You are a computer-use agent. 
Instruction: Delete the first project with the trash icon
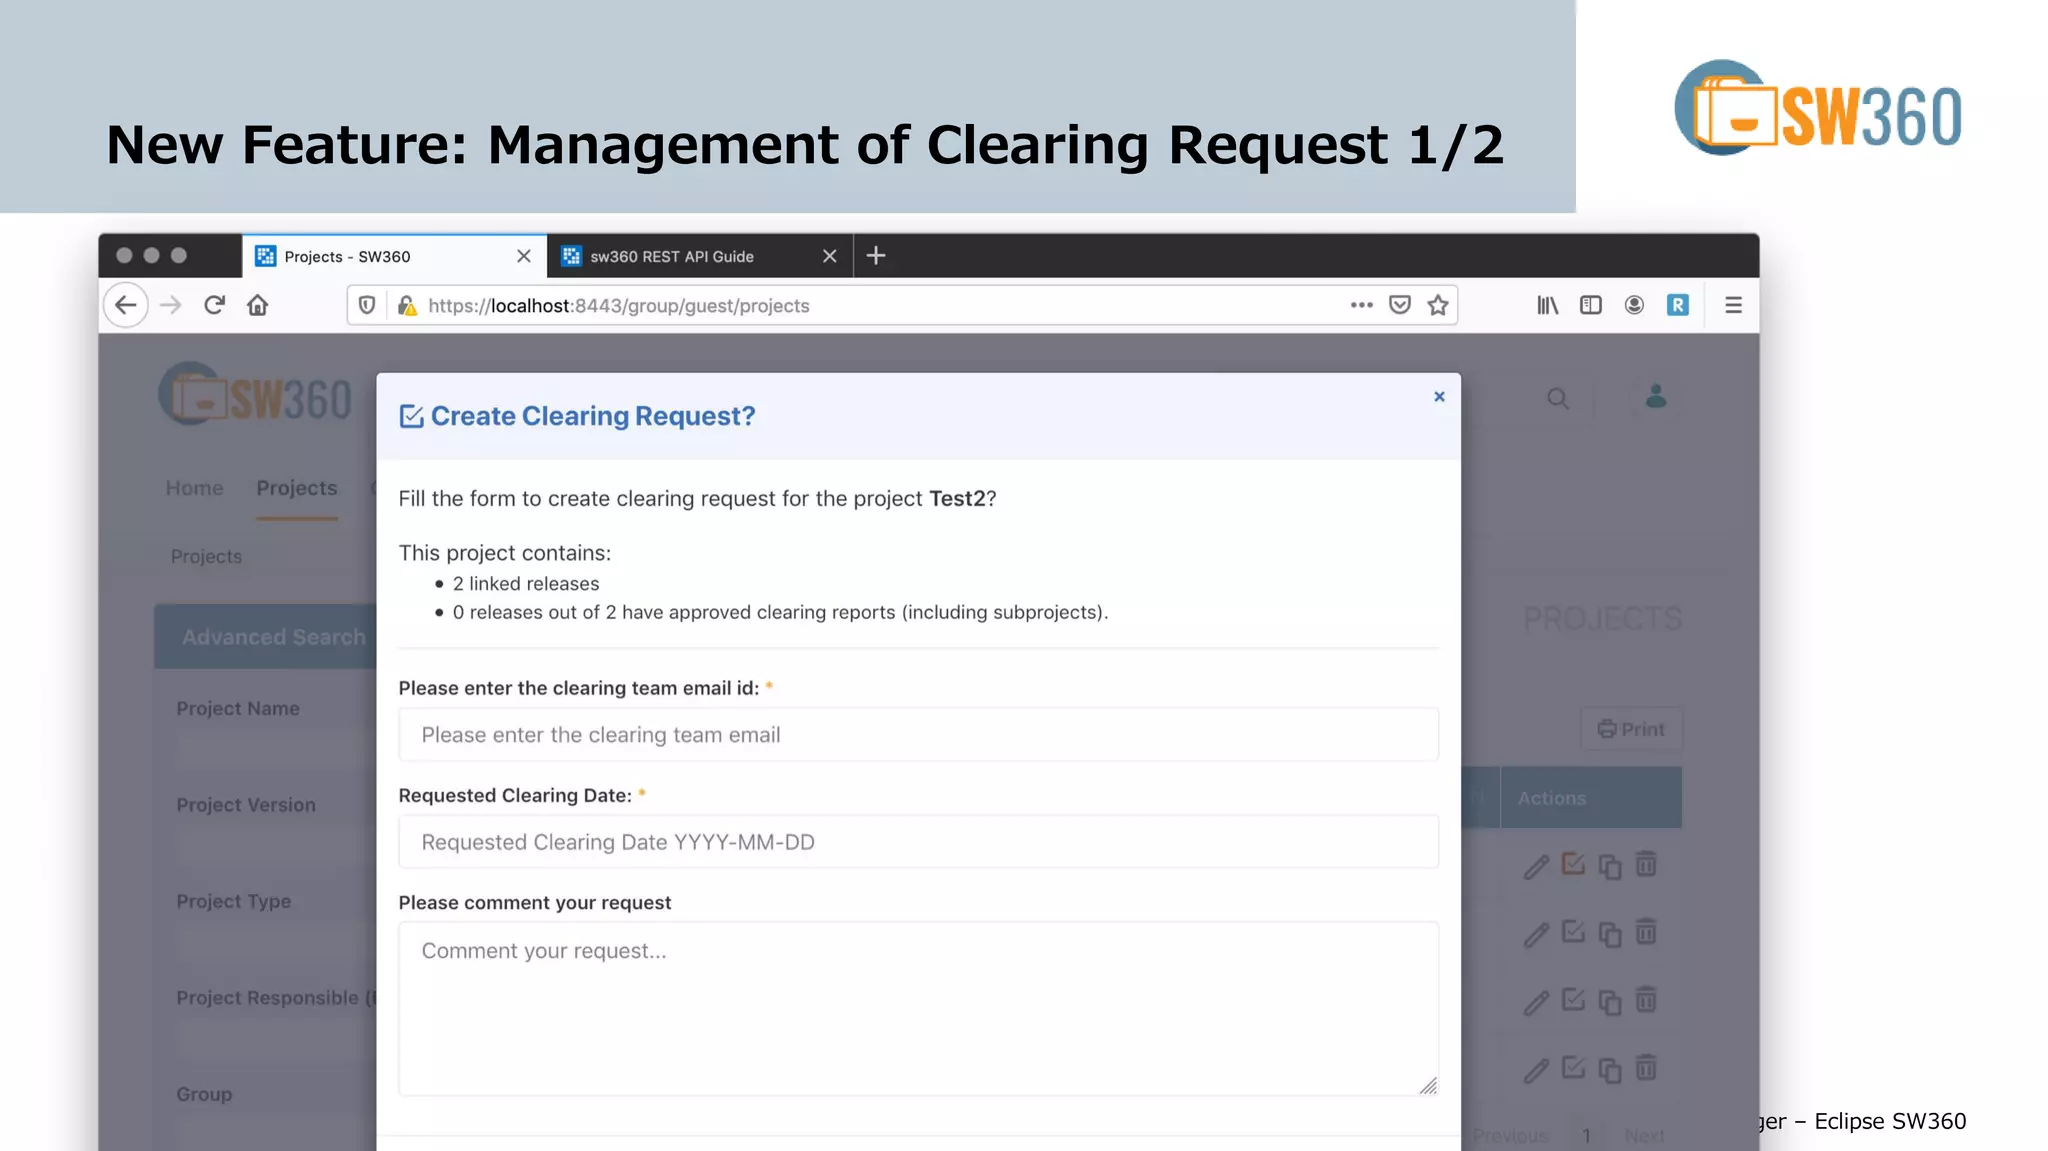(x=1646, y=863)
